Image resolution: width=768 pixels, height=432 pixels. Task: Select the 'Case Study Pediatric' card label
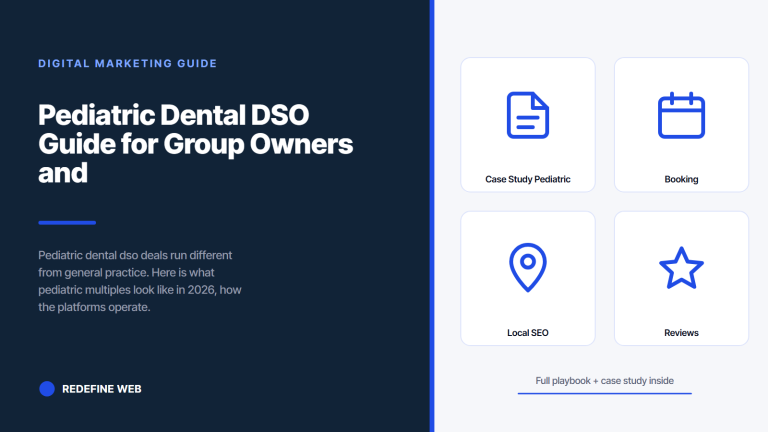point(528,179)
